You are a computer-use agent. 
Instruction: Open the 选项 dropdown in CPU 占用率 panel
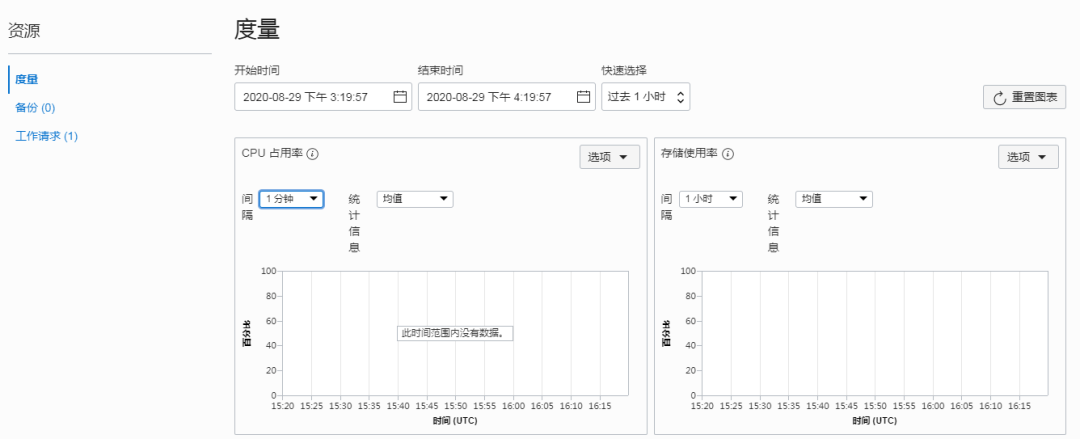[610, 157]
